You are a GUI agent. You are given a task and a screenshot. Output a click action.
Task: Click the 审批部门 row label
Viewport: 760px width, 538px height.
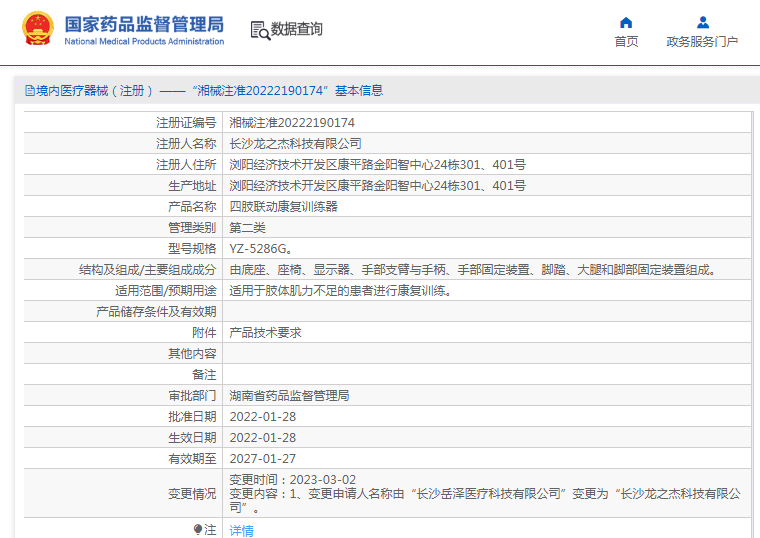coord(192,396)
